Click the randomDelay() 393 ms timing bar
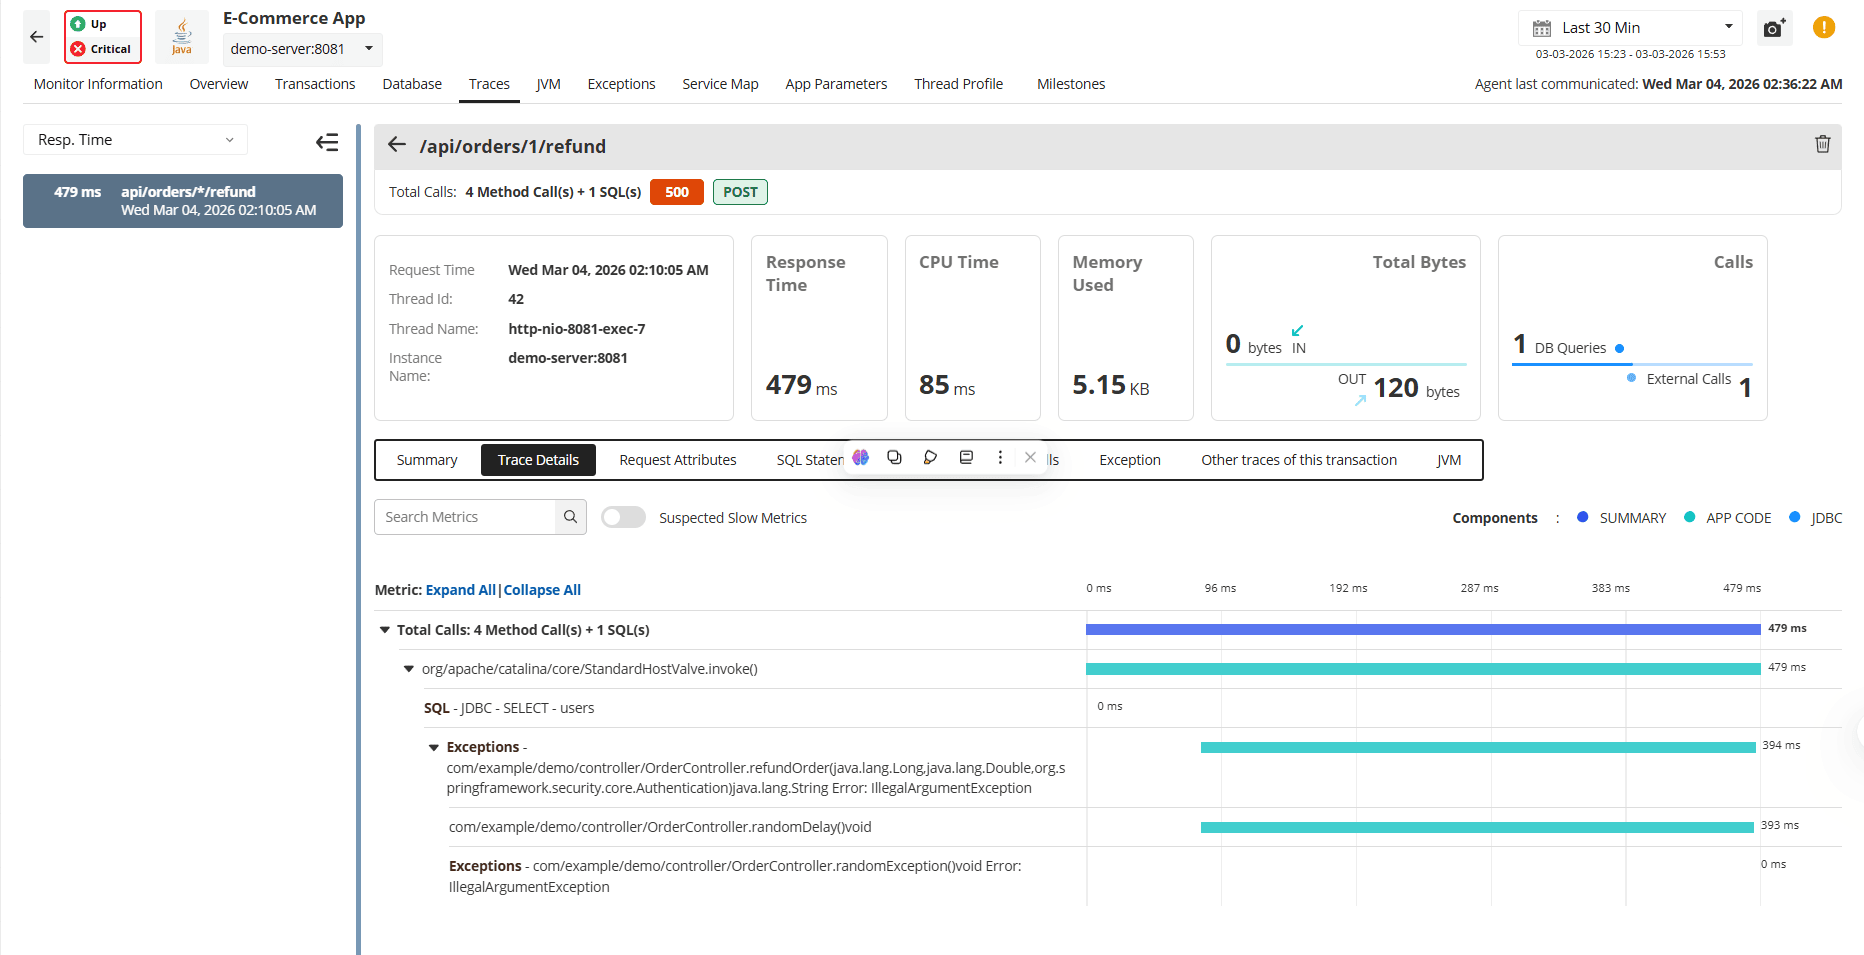1864x955 pixels. [x=1477, y=827]
